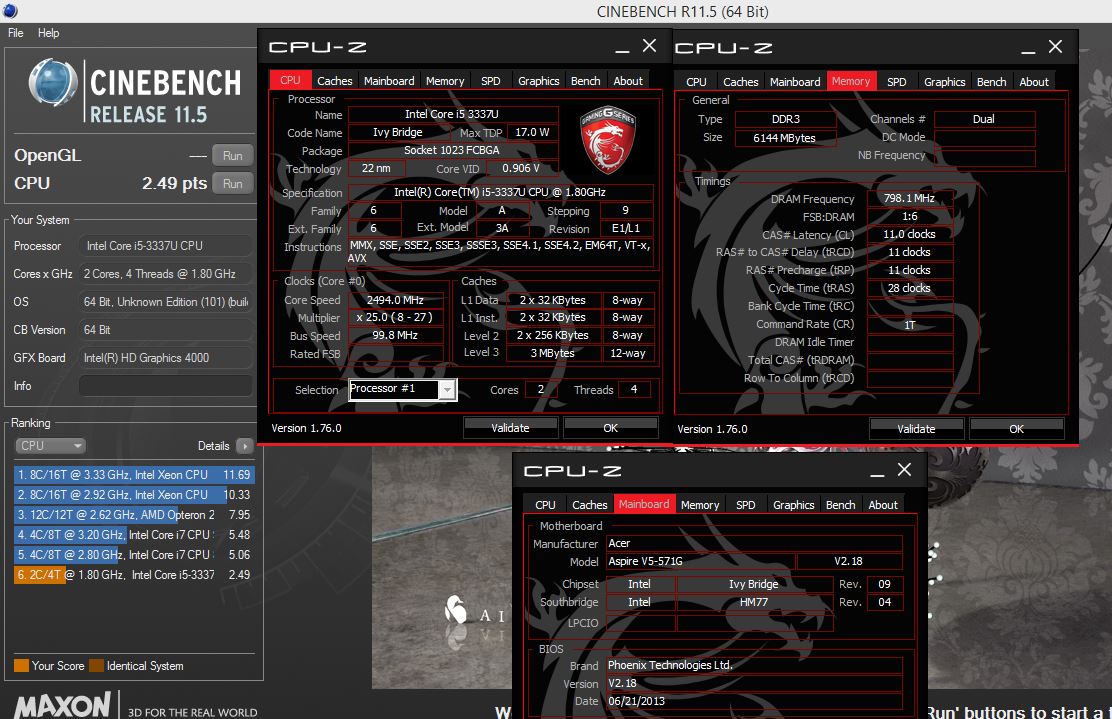The width and height of the screenshot is (1112, 719).
Task: Click the 6144 MBytes memory size value
Action: 785,138
